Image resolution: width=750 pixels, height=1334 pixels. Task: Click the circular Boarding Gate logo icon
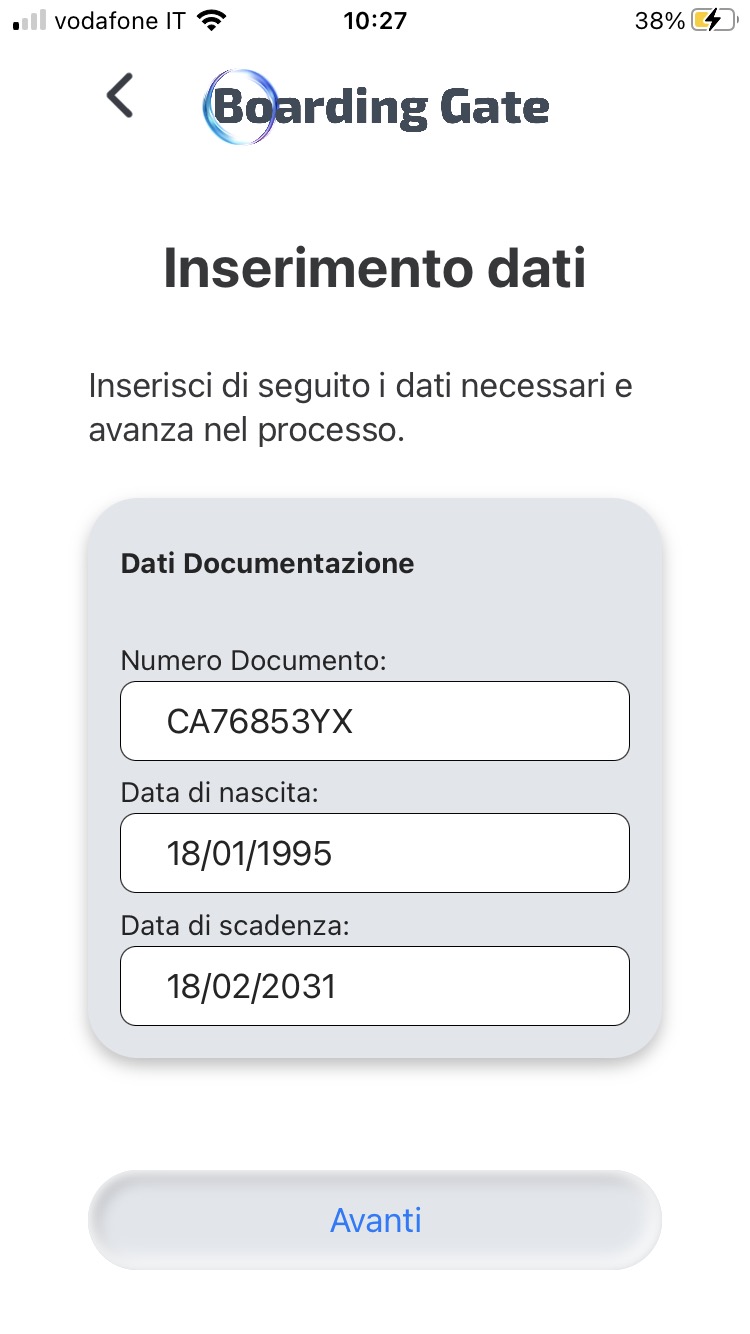239,107
